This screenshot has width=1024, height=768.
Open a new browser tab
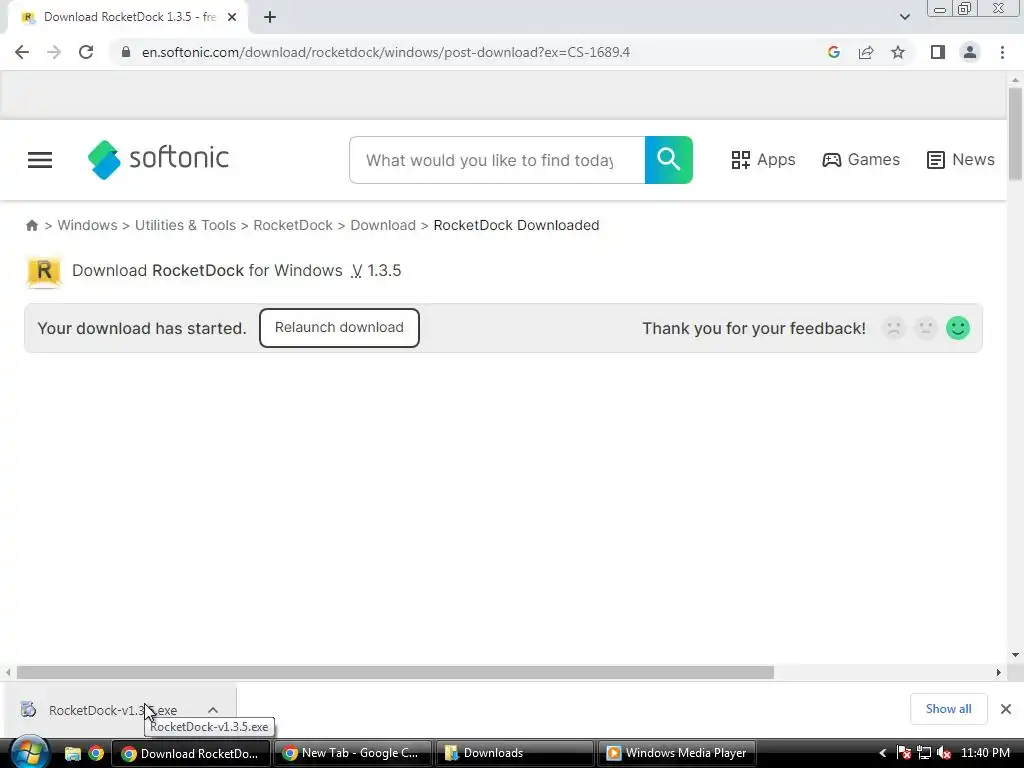click(x=270, y=17)
